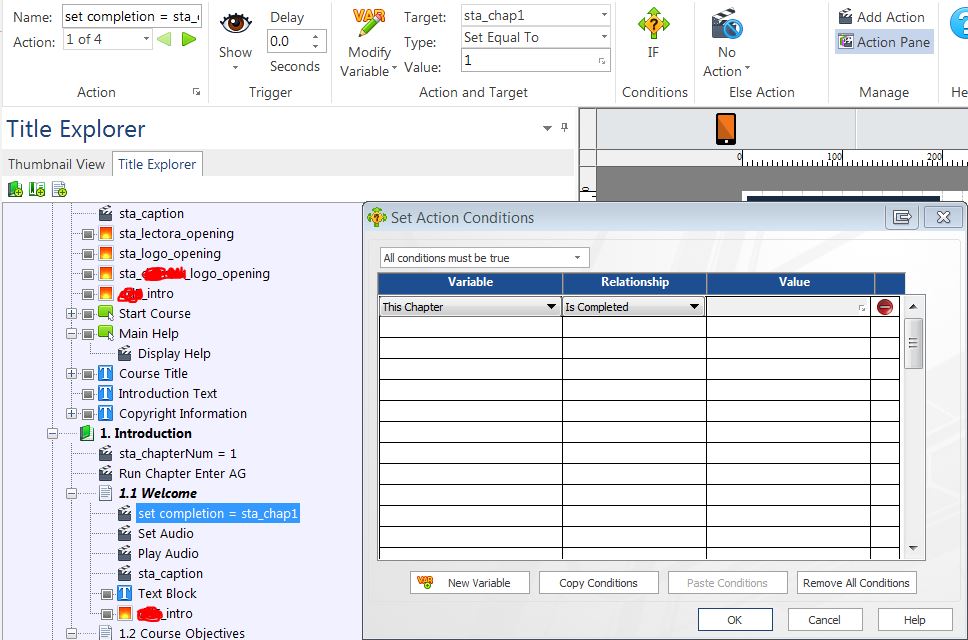Select the 1.2 Course Objectives page
Viewport: 968px width, 640px height.
point(182,633)
